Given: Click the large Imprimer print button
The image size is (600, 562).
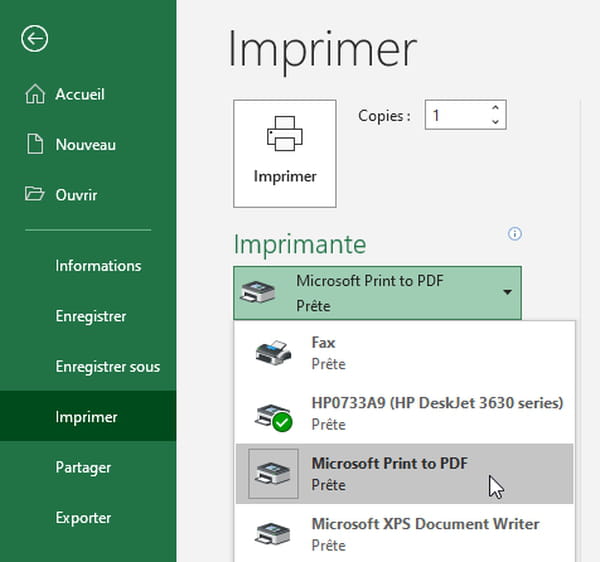Looking at the screenshot, I should 285,154.
